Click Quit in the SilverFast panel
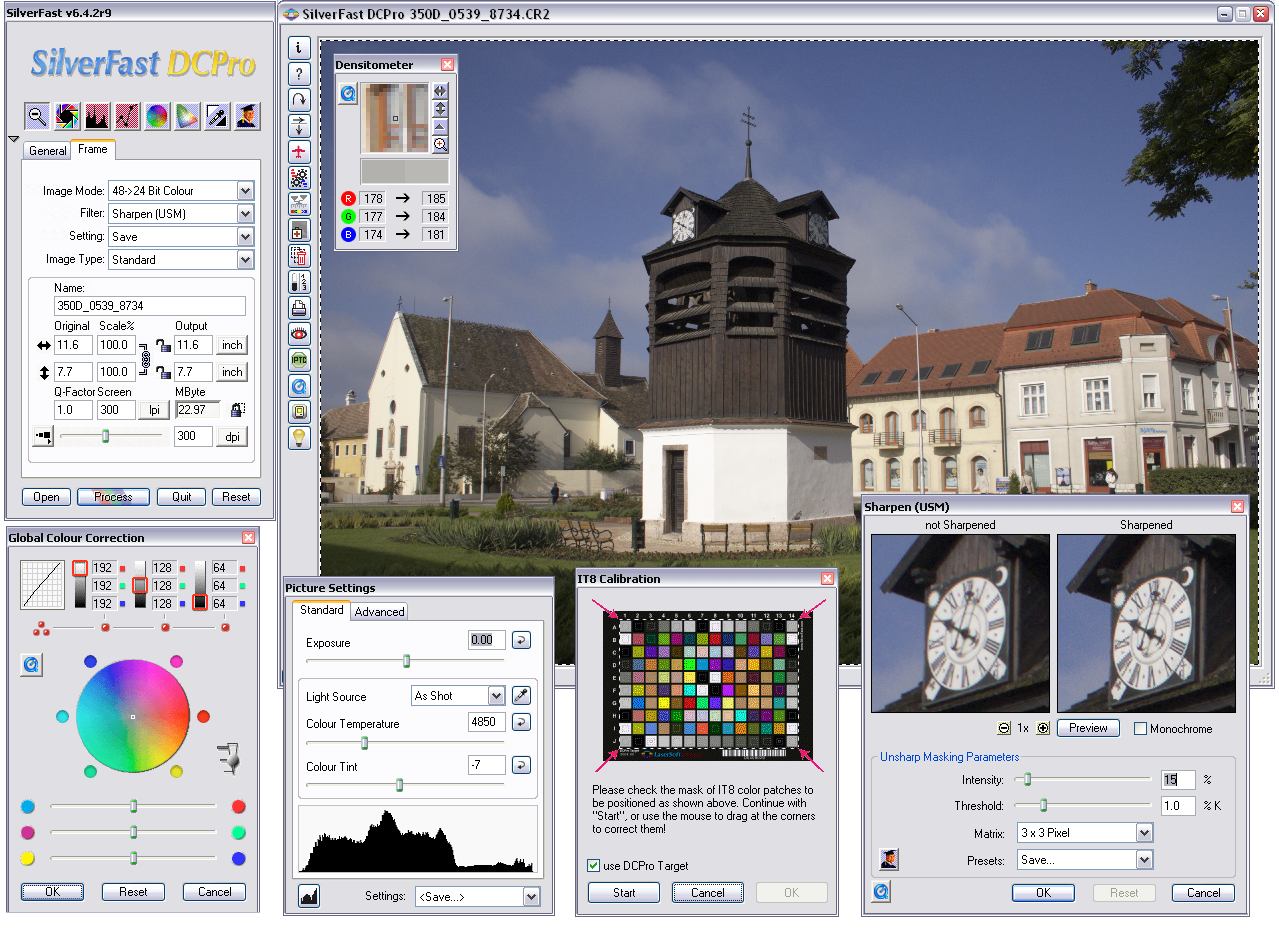 click(181, 497)
